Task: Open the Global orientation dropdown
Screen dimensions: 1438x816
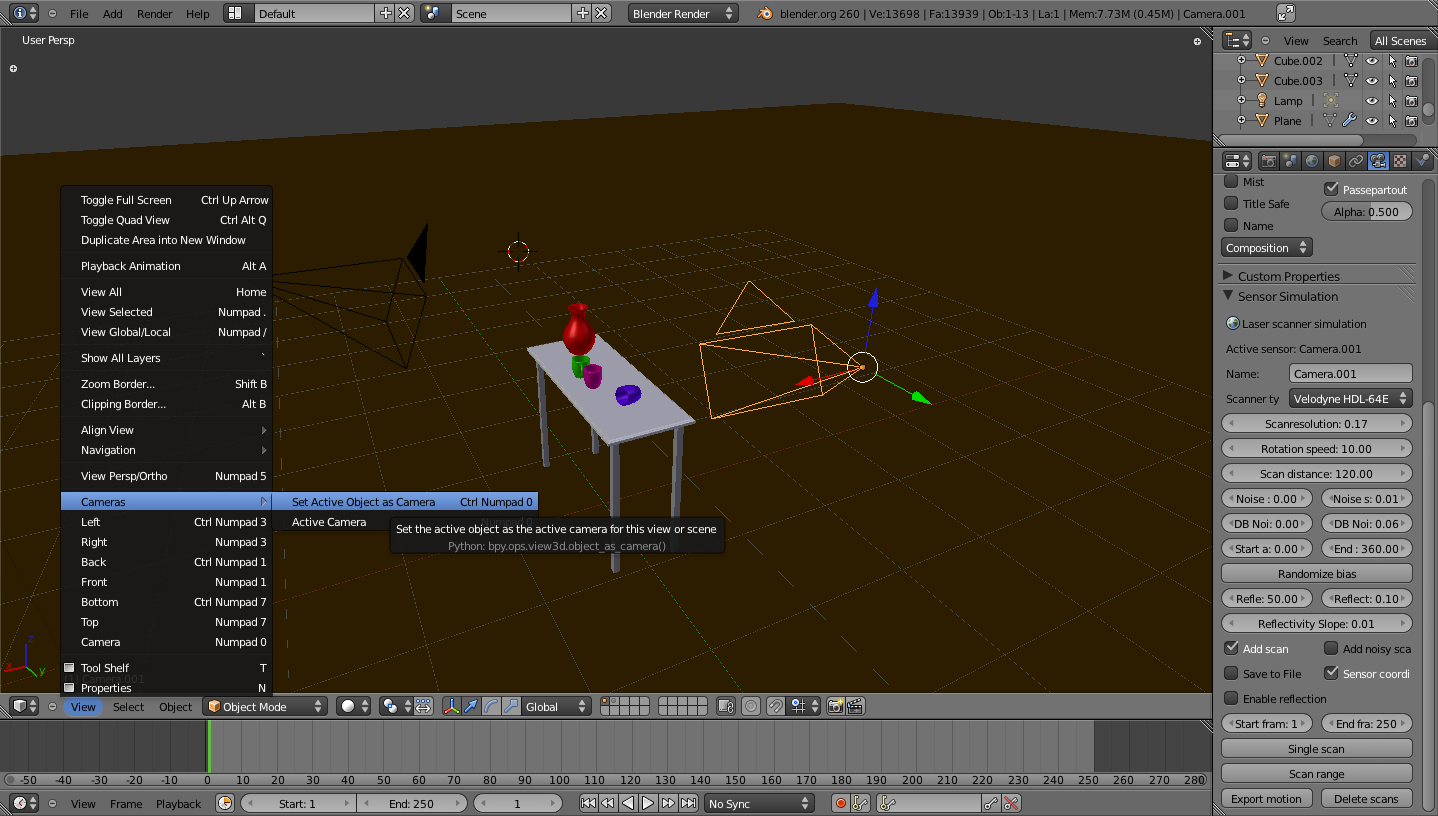Action: coord(557,706)
